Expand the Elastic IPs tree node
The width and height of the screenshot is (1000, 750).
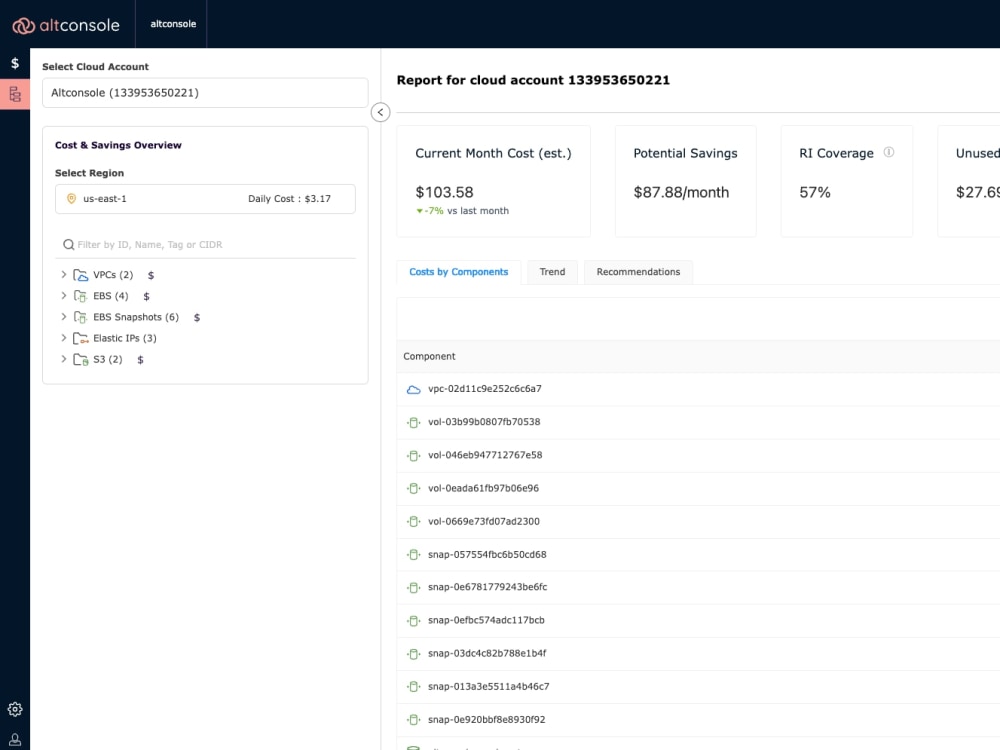63,338
